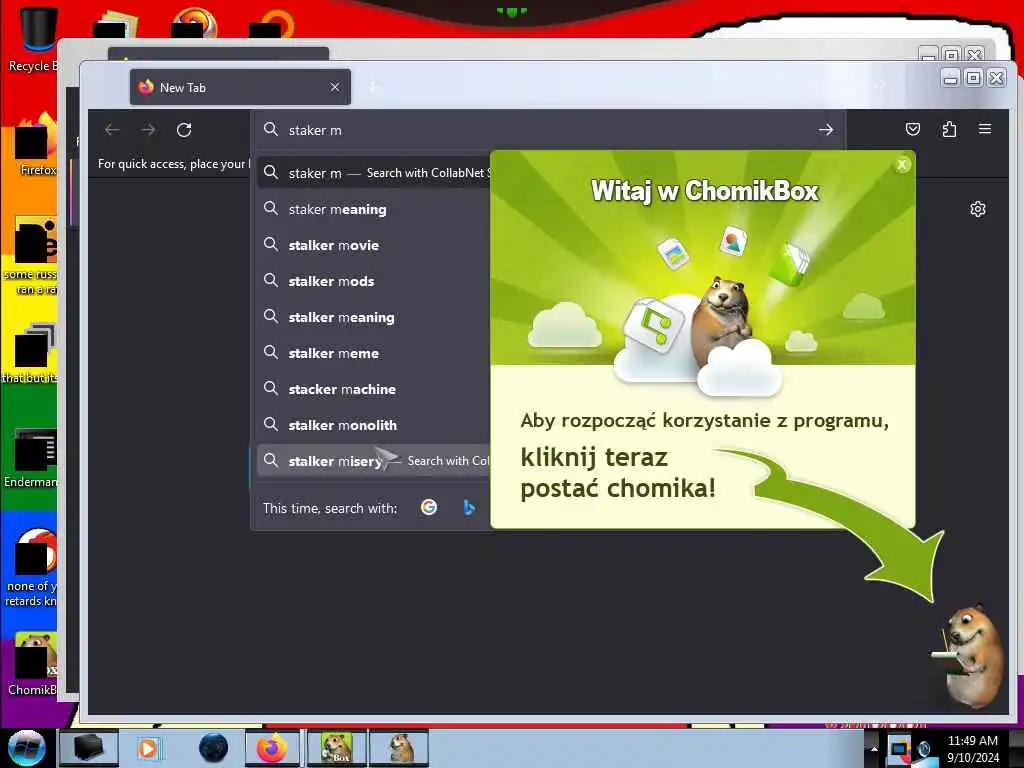The height and width of the screenshot is (768, 1024).
Task: Open the Firefox taskbar button
Action: [x=272, y=748]
